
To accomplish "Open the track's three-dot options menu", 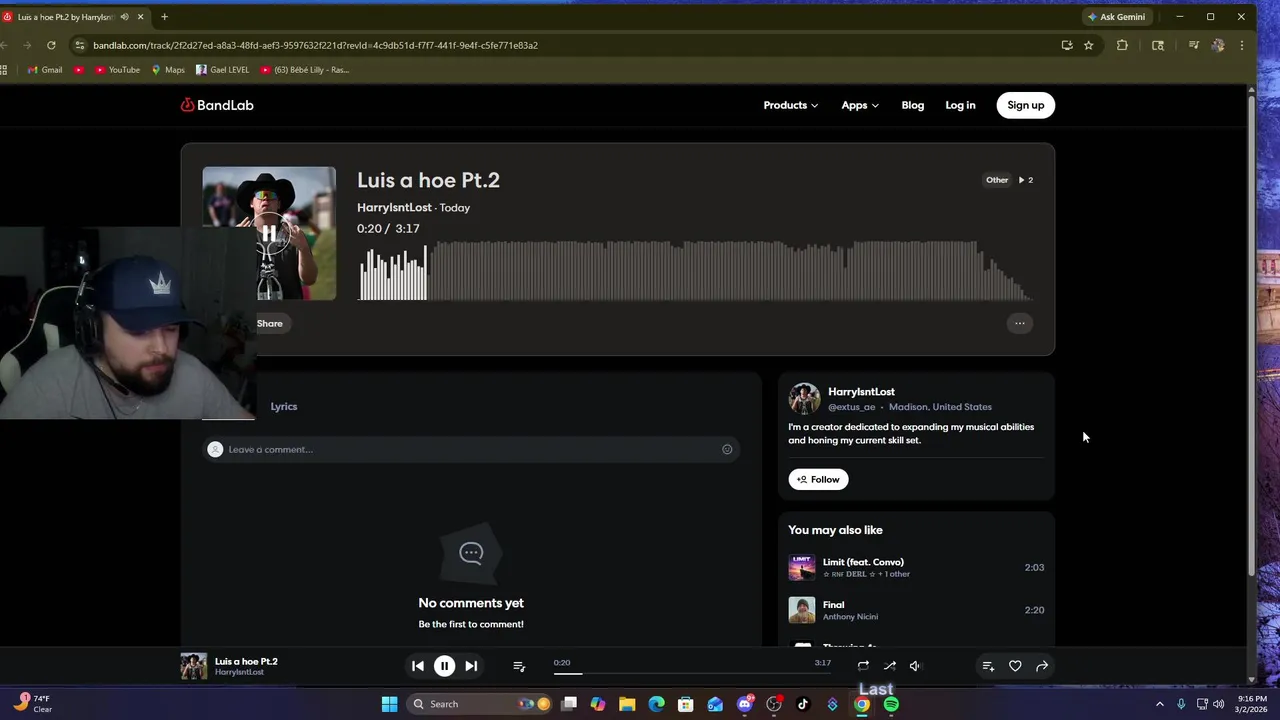I will tap(1019, 323).
